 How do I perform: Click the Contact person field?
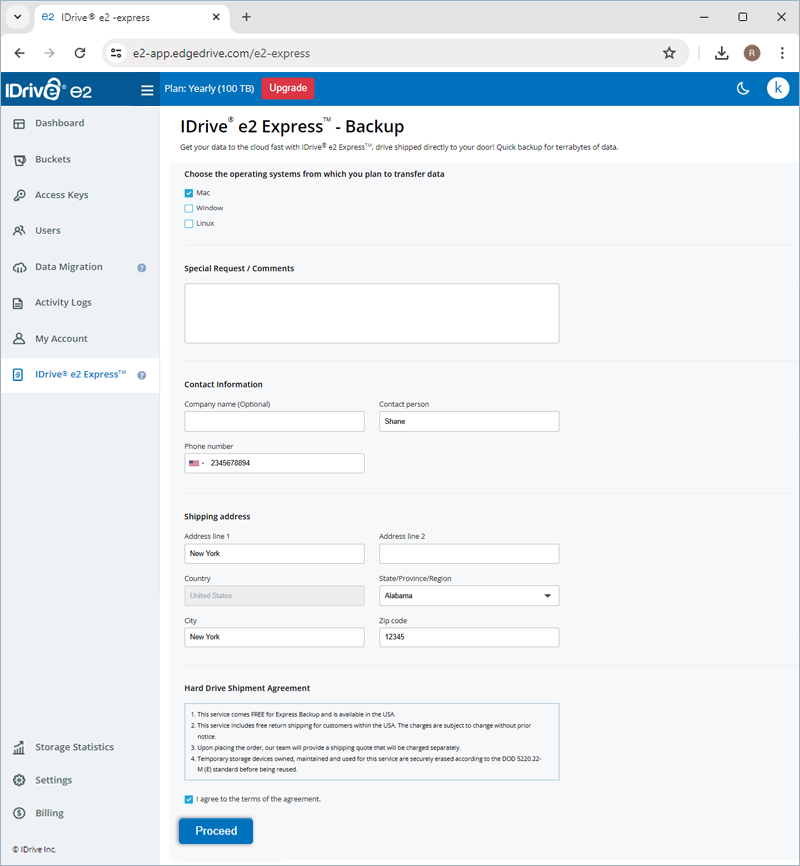click(x=469, y=422)
